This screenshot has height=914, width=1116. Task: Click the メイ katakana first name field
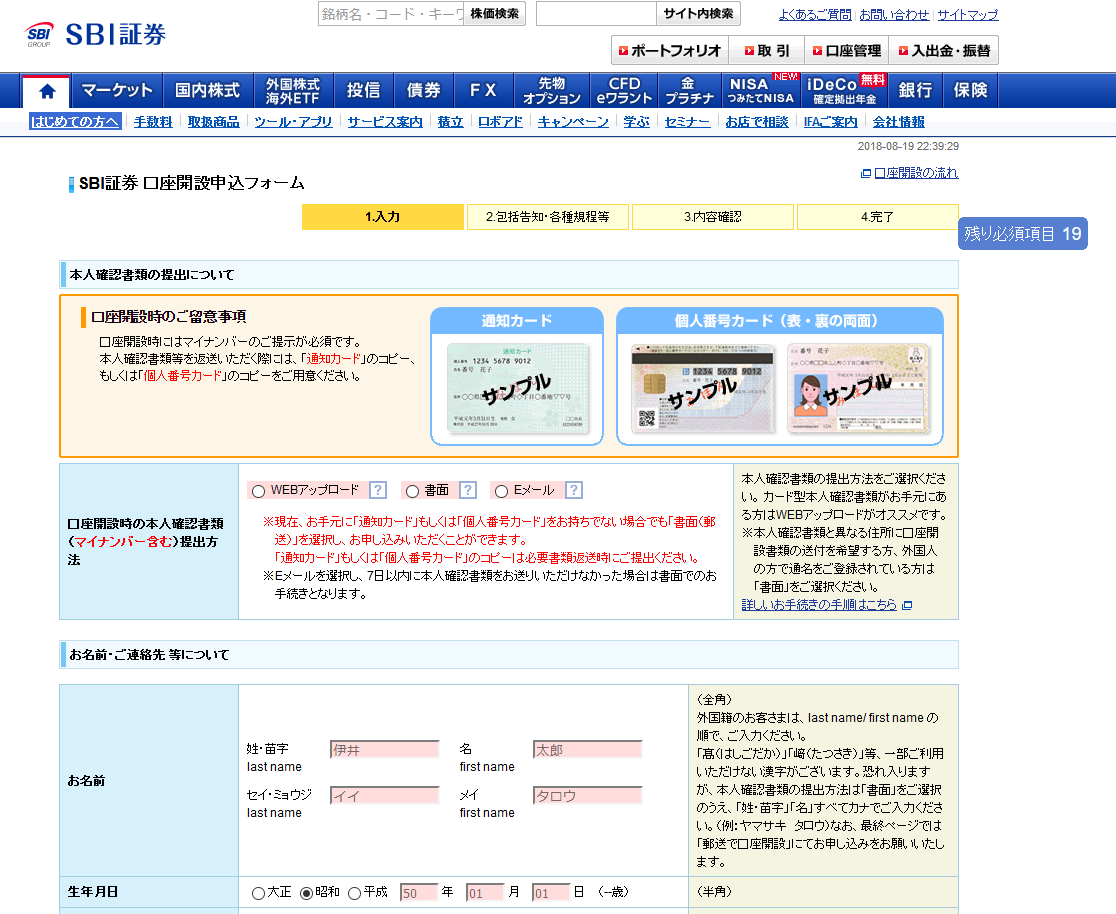(x=588, y=795)
